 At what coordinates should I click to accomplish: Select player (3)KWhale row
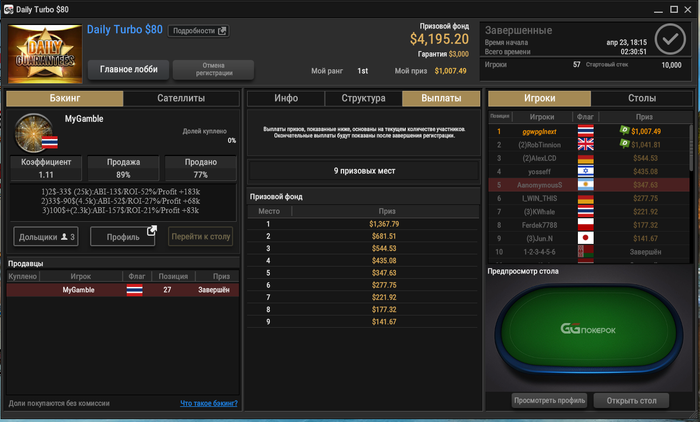click(x=589, y=212)
